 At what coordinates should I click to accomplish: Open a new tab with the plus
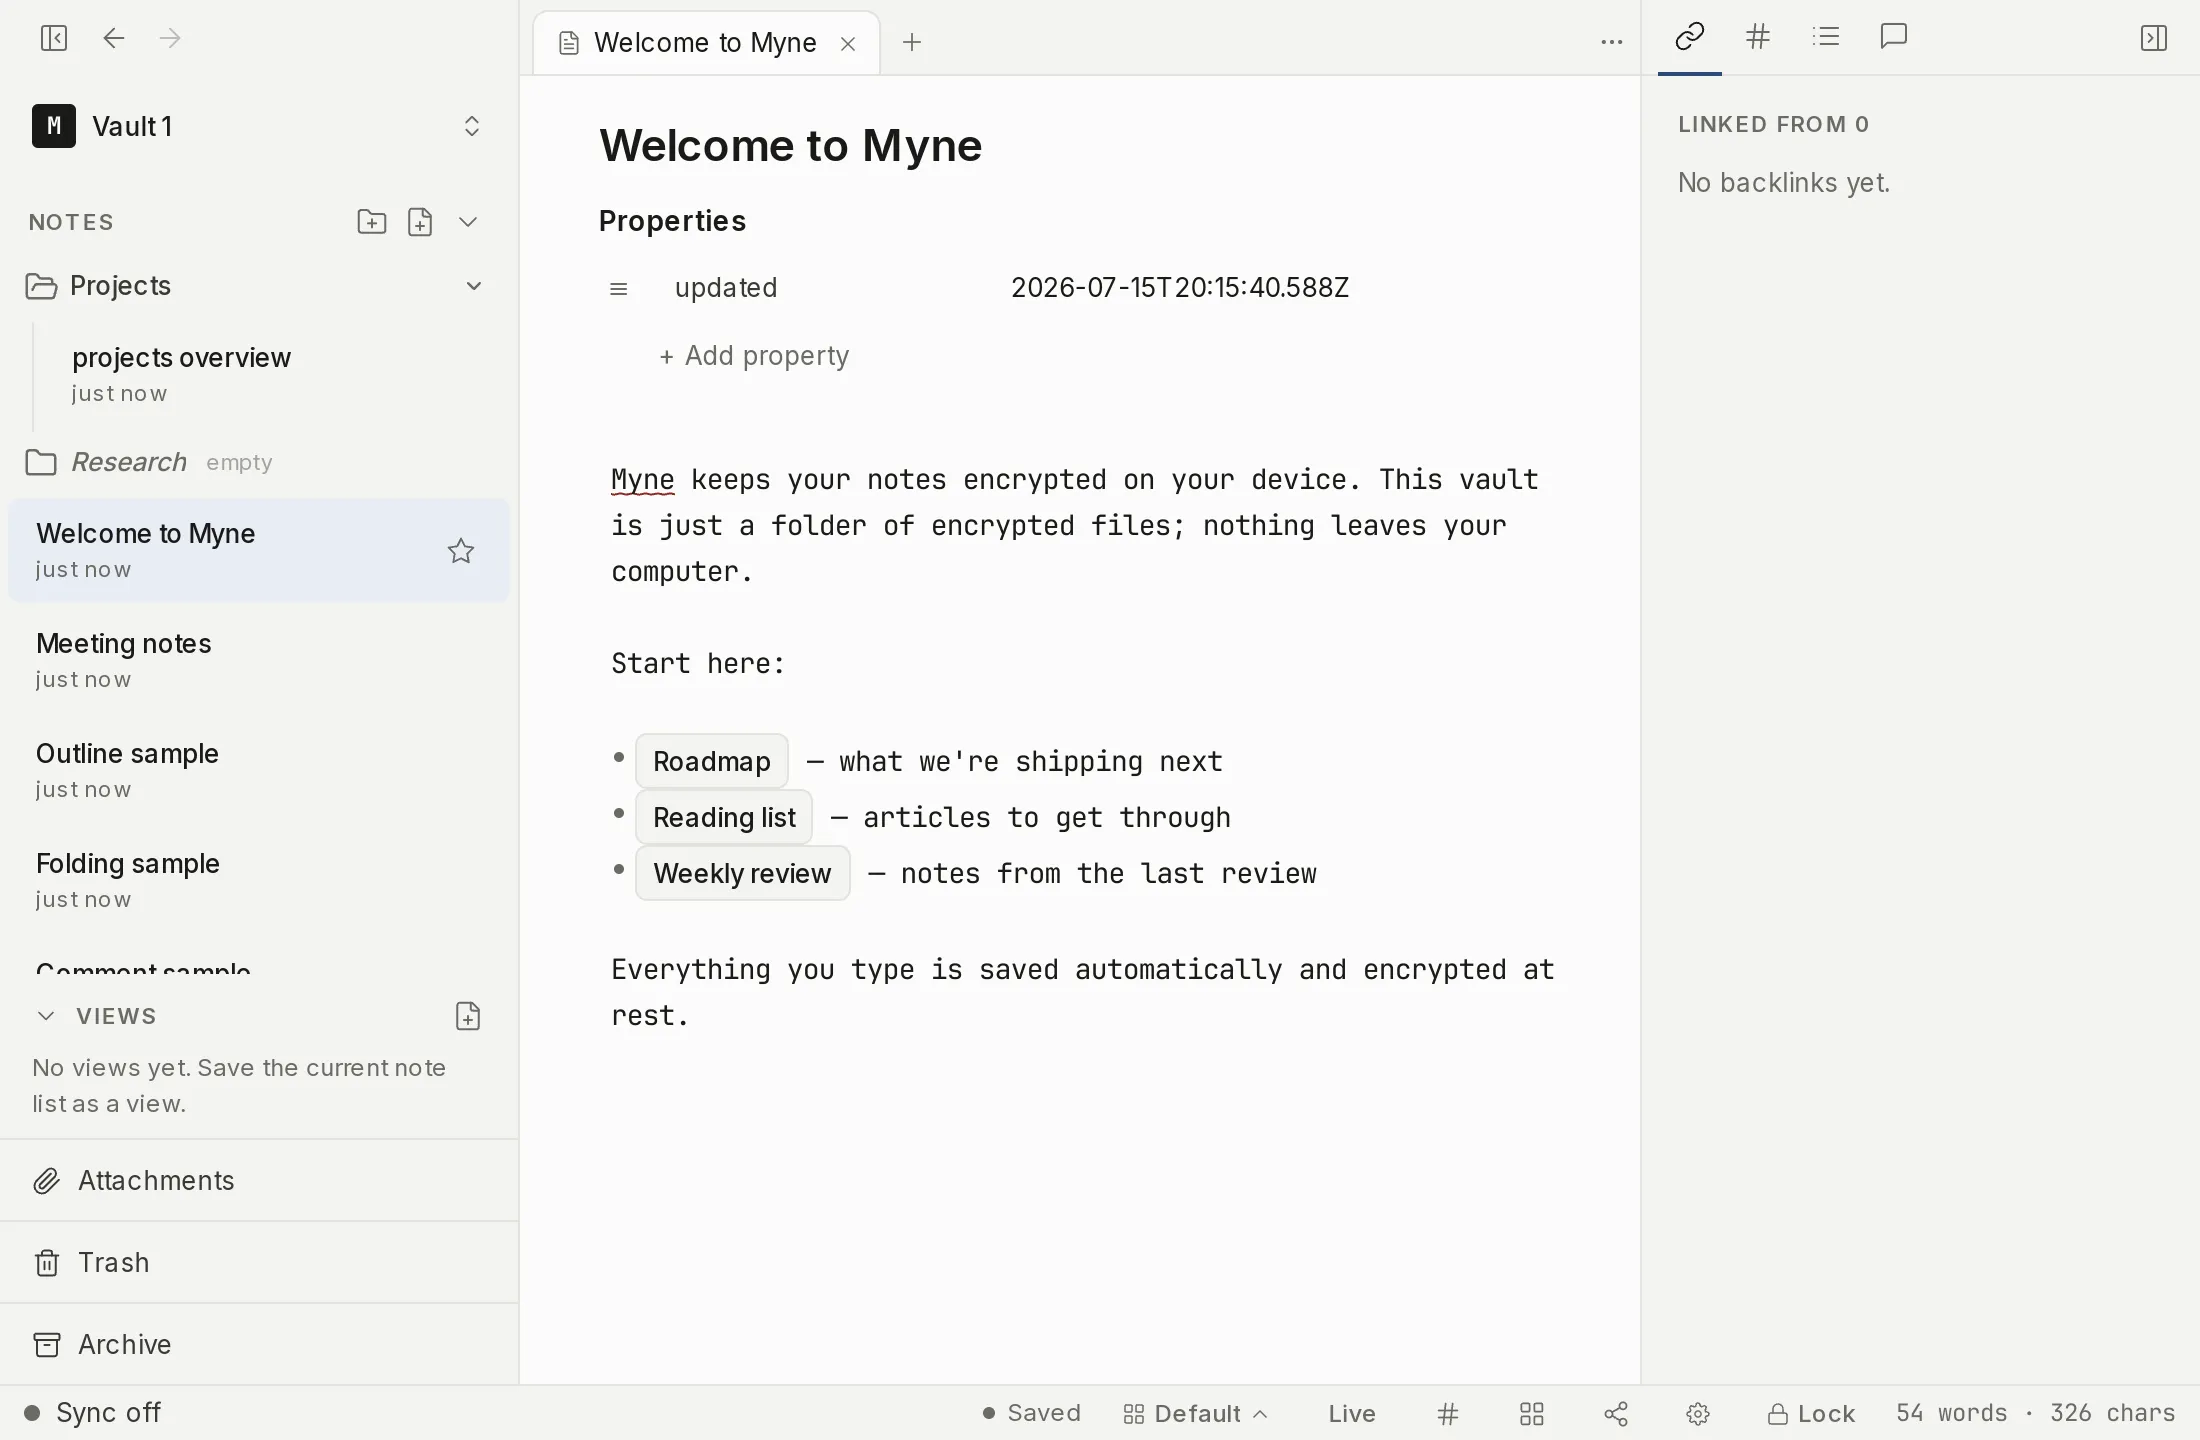pos(912,42)
